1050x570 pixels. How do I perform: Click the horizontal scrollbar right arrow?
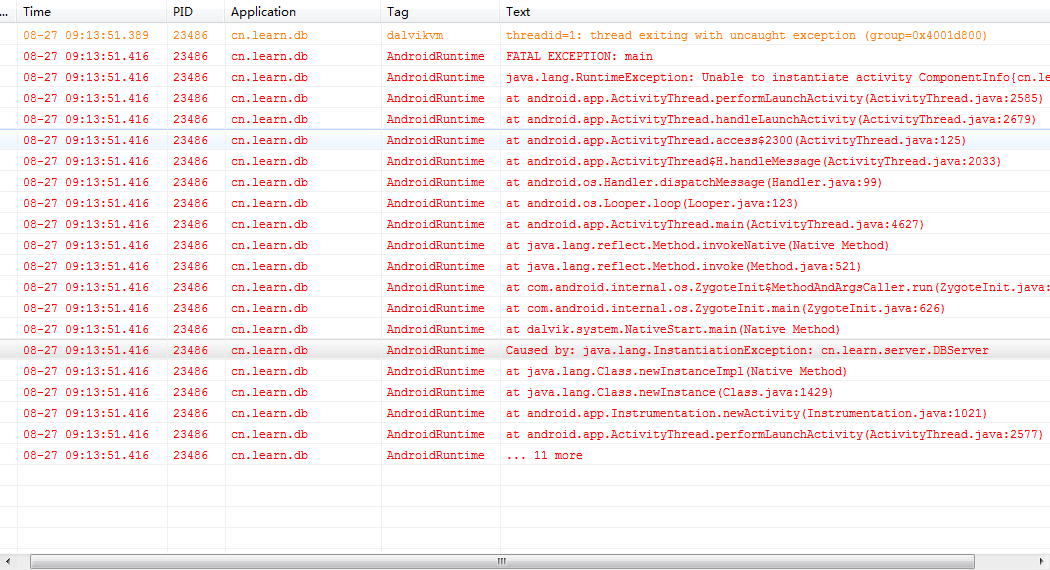tap(1041, 561)
